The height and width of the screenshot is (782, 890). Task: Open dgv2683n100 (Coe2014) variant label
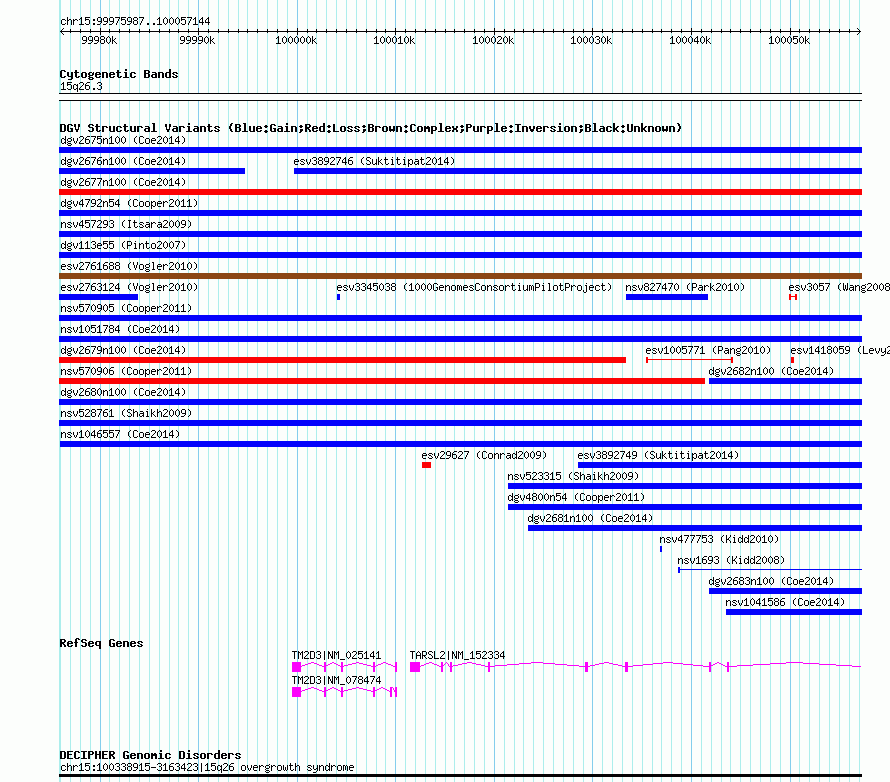[771, 581]
